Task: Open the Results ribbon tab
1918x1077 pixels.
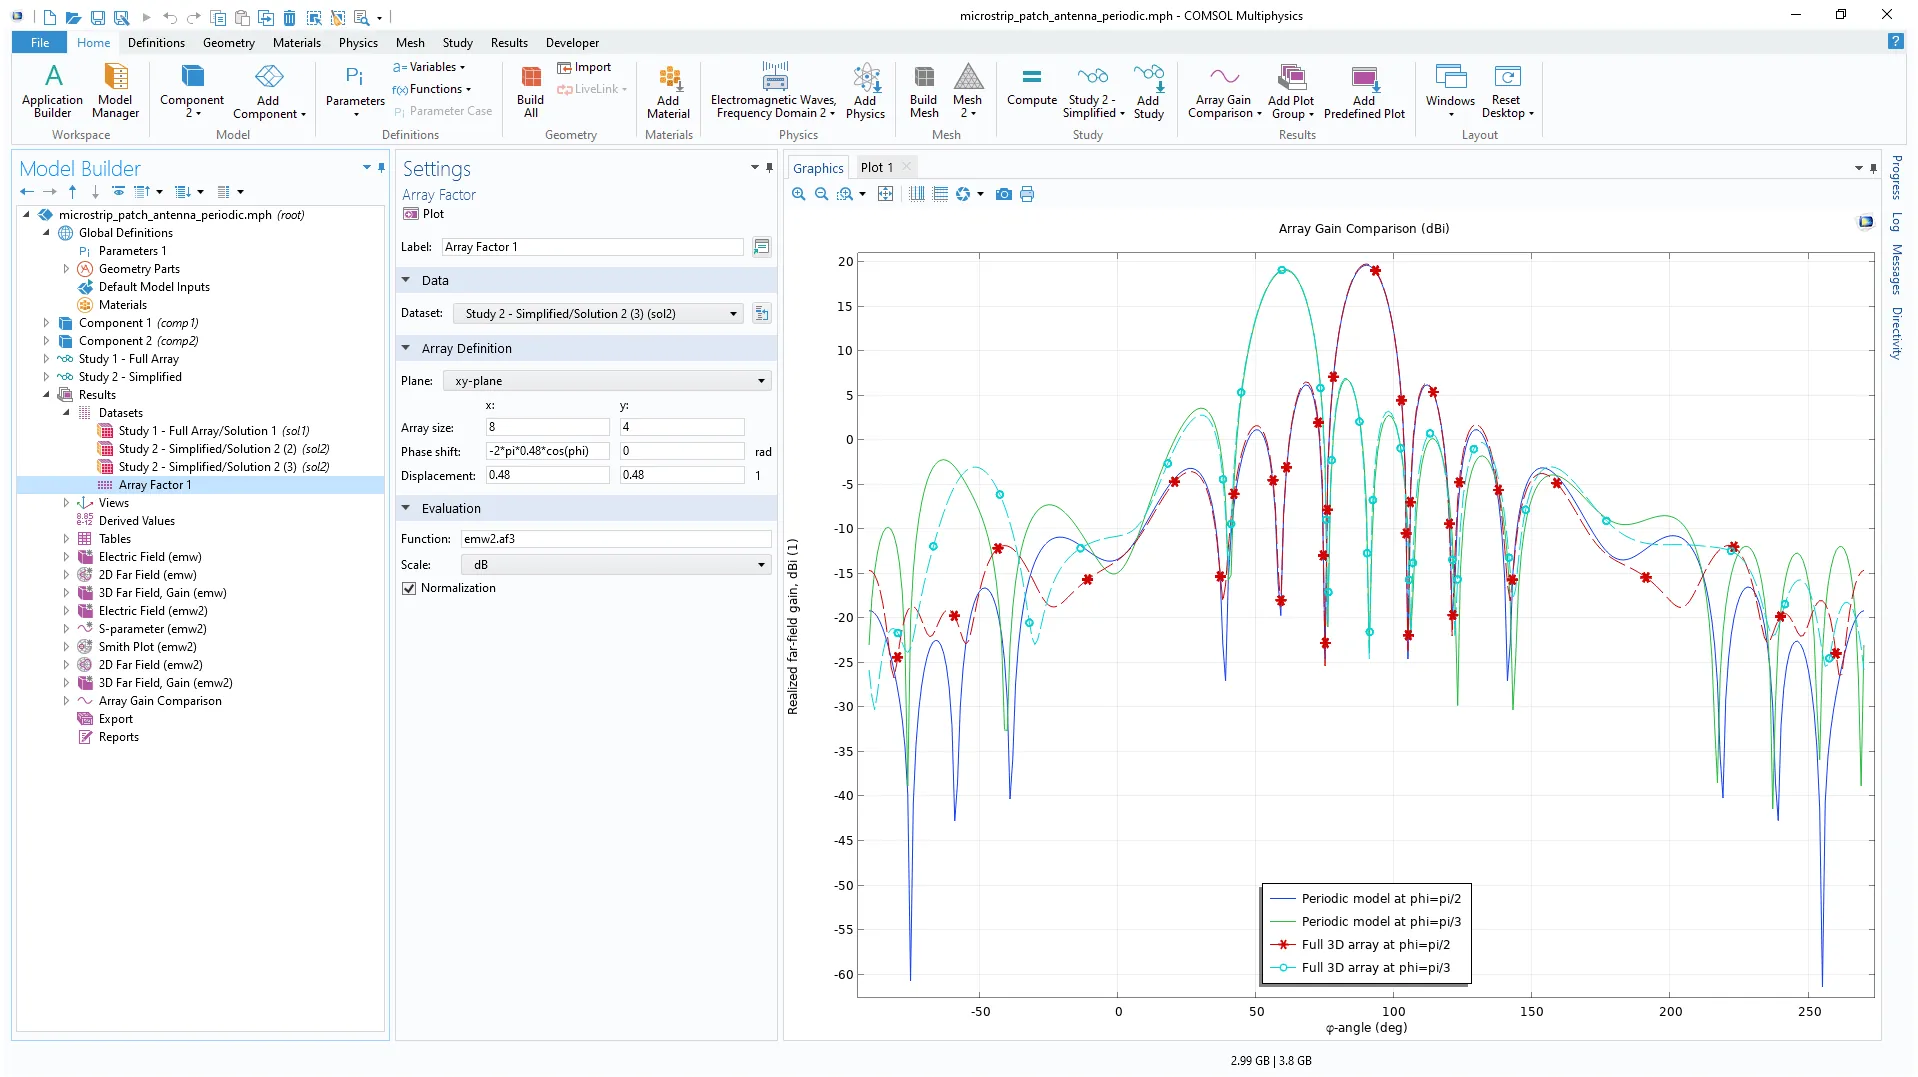Action: click(508, 43)
